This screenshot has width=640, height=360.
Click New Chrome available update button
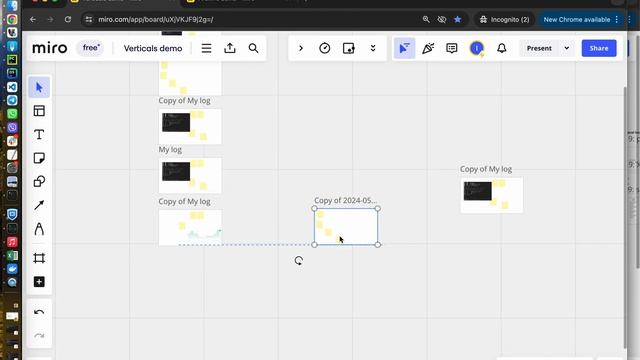(x=581, y=19)
